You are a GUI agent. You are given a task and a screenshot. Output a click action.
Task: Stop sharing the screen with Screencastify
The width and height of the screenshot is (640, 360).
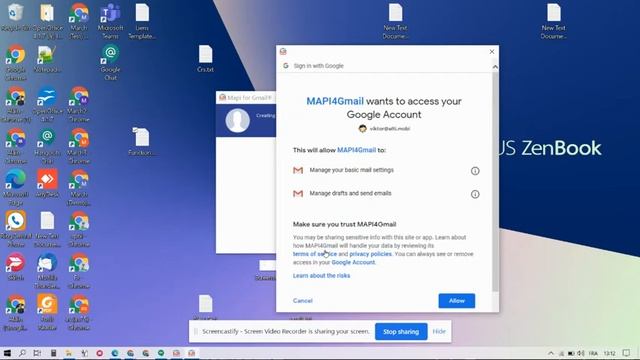click(401, 332)
